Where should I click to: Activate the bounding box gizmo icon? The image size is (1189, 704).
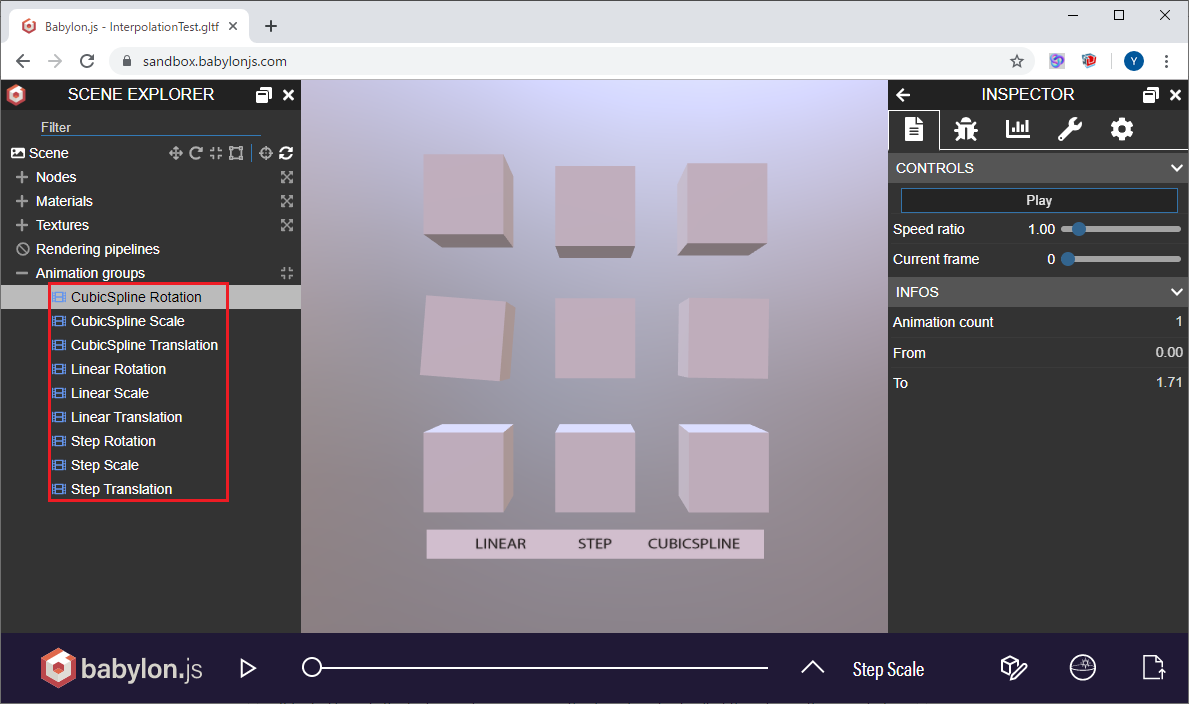pyautogui.click(x=236, y=152)
